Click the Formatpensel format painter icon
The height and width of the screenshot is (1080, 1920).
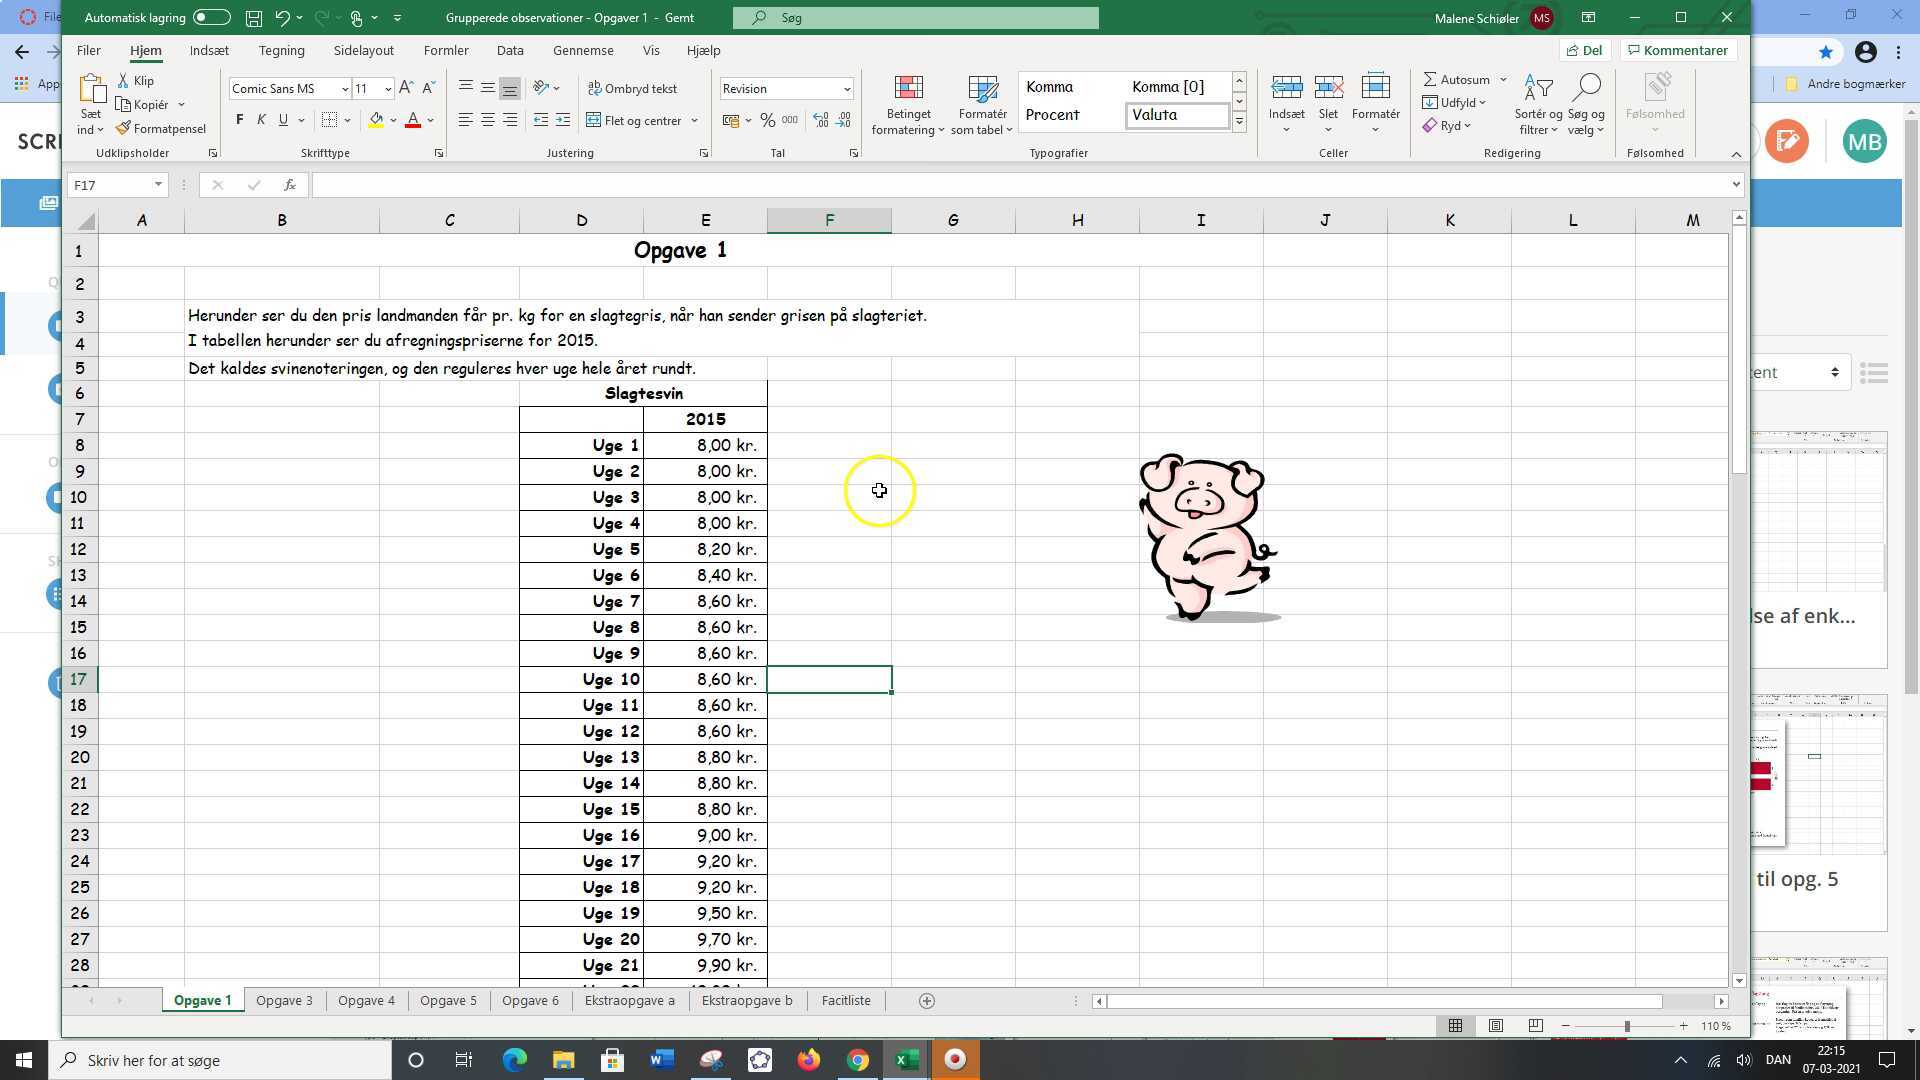tap(124, 129)
